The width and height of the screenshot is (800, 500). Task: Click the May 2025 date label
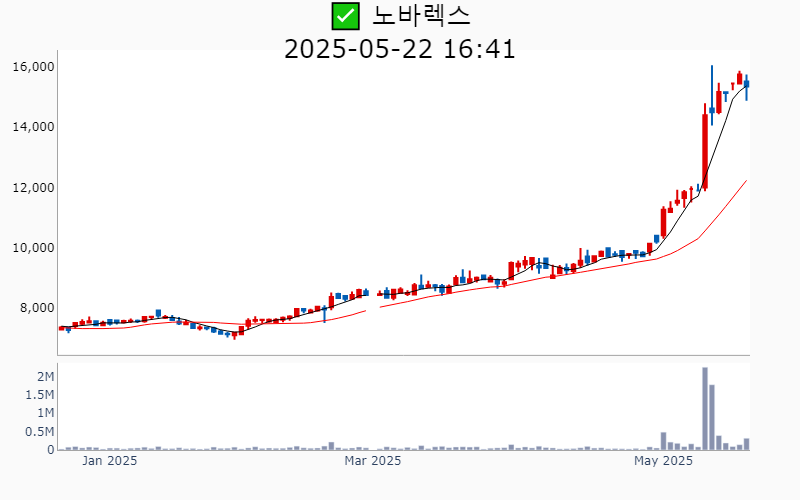point(663,461)
